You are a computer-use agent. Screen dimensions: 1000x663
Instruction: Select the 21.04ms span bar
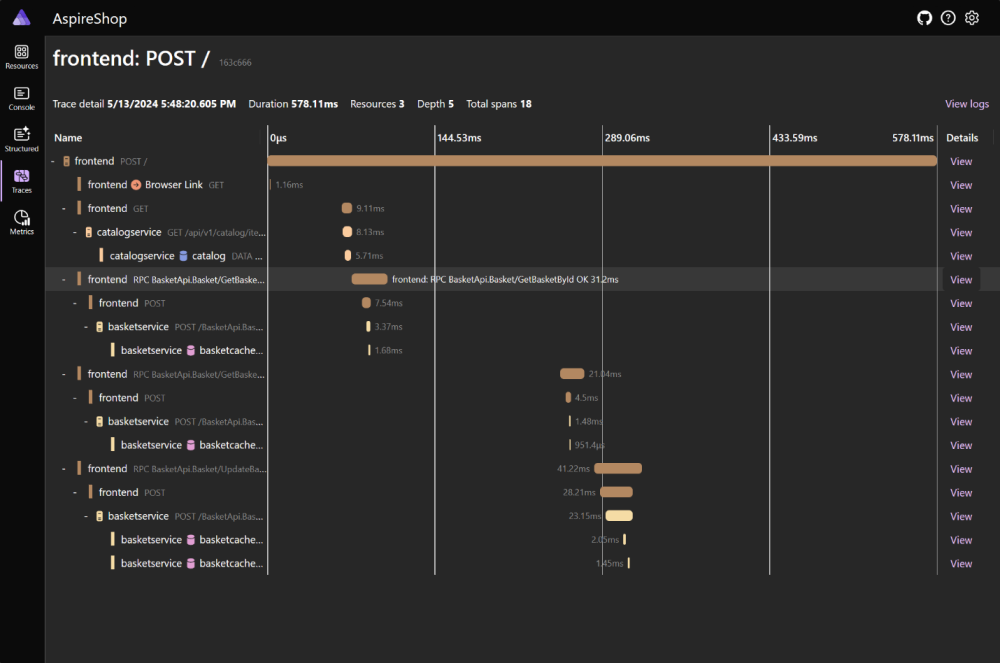point(572,374)
